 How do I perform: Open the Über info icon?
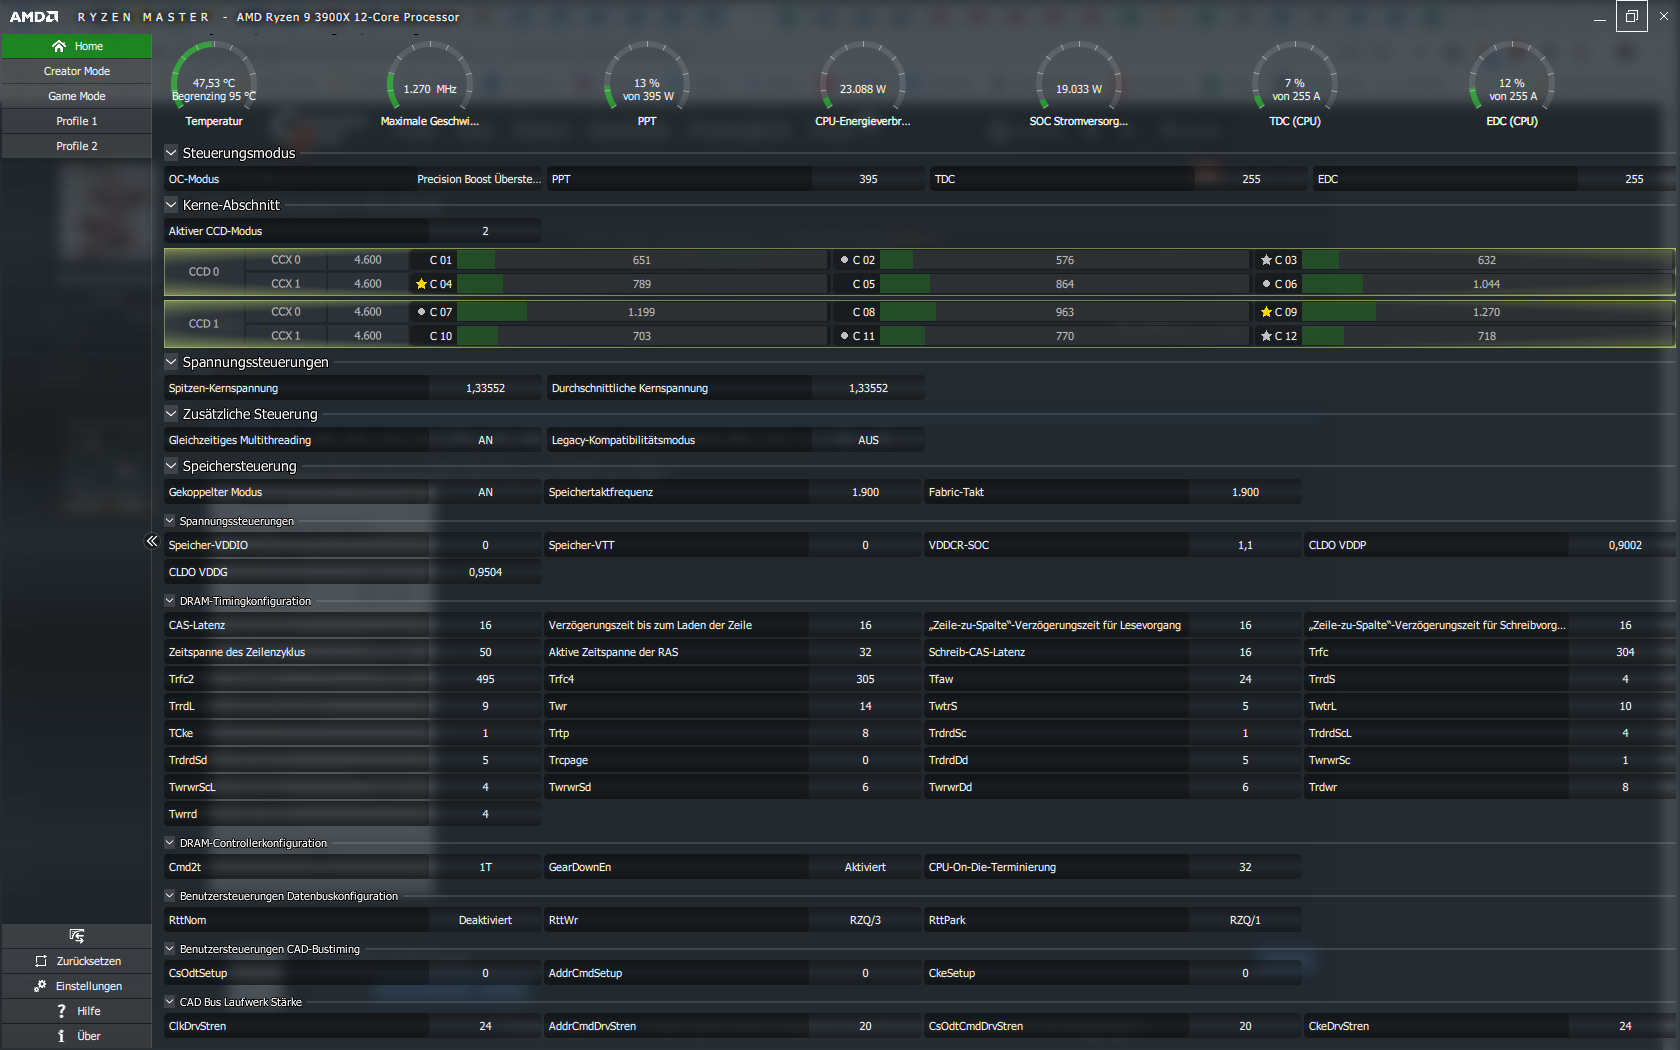click(x=62, y=1036)
